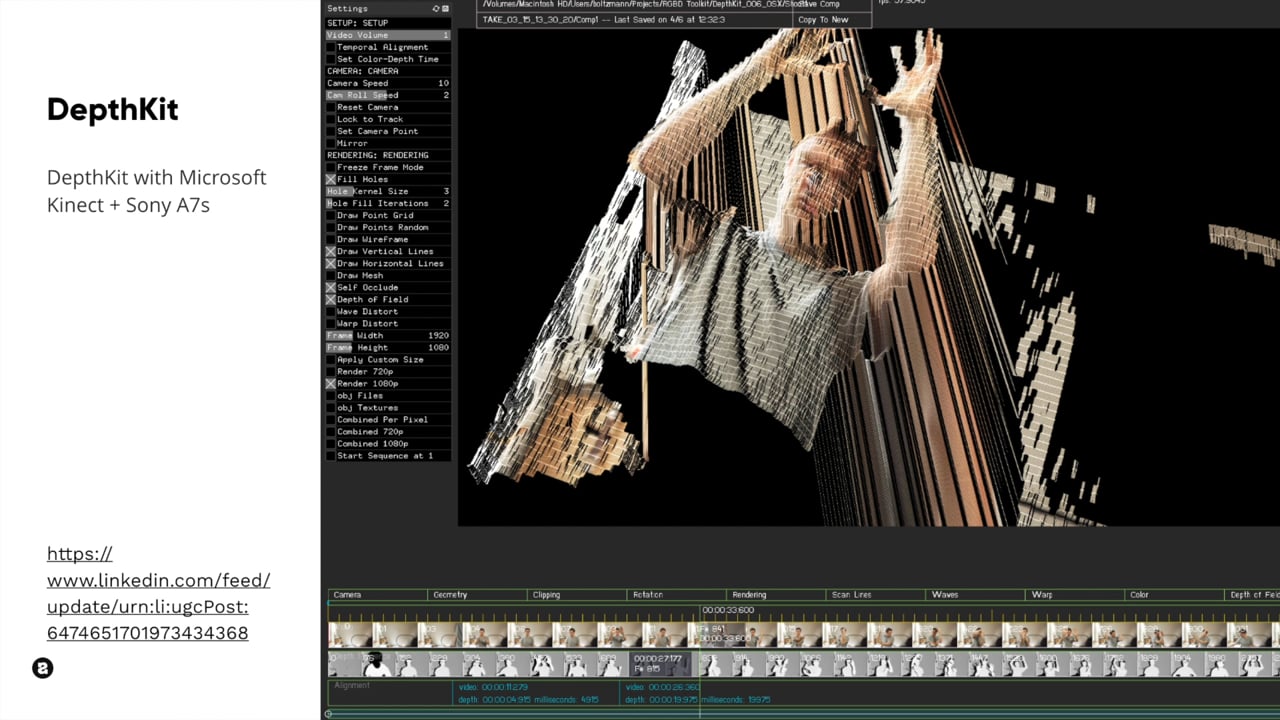Click the playhead circle at timeline bottom
The width and height of the screenshot is (1280, 720).
[x=328, y=714]
